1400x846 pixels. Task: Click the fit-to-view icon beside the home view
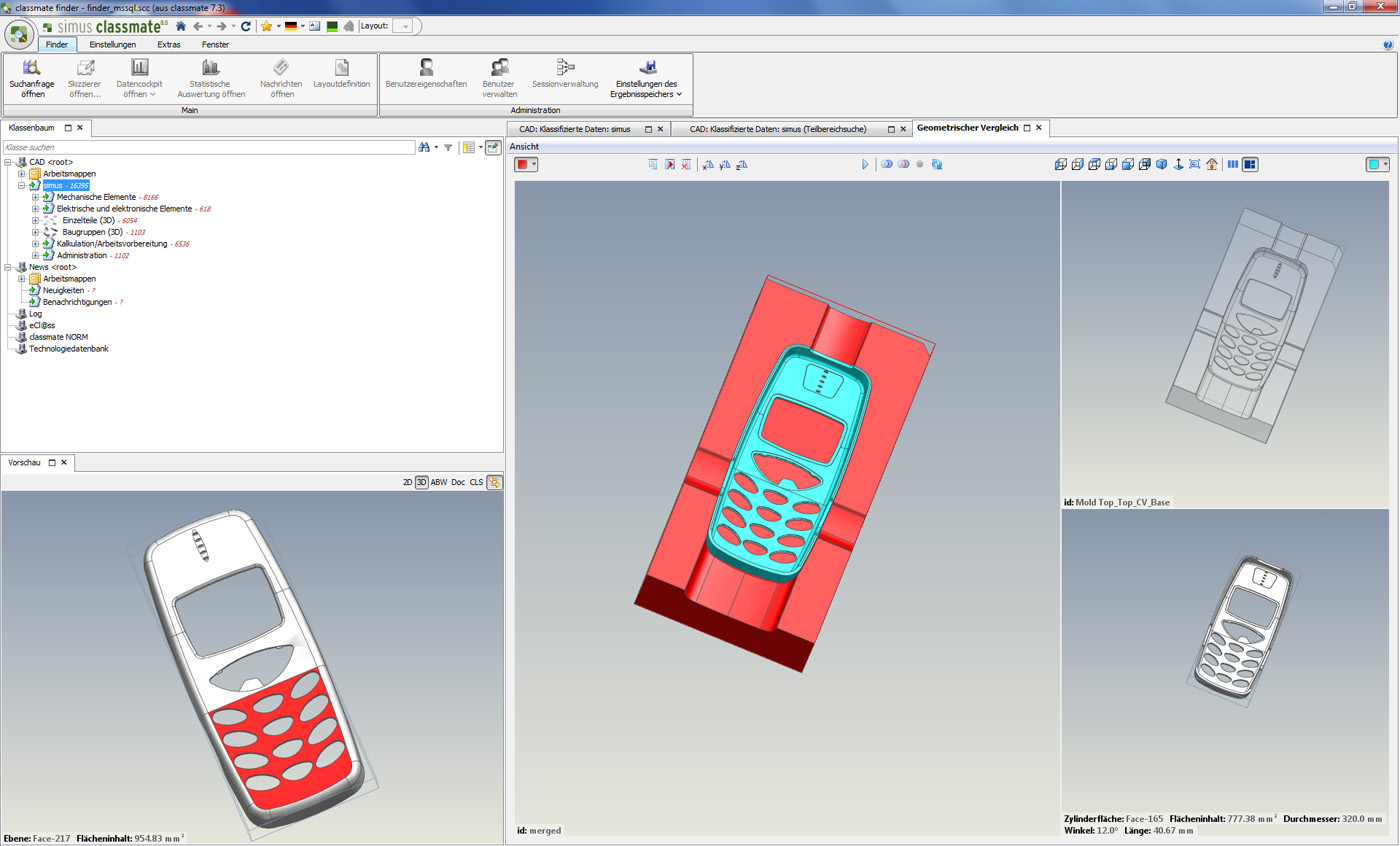(1194, 164)
